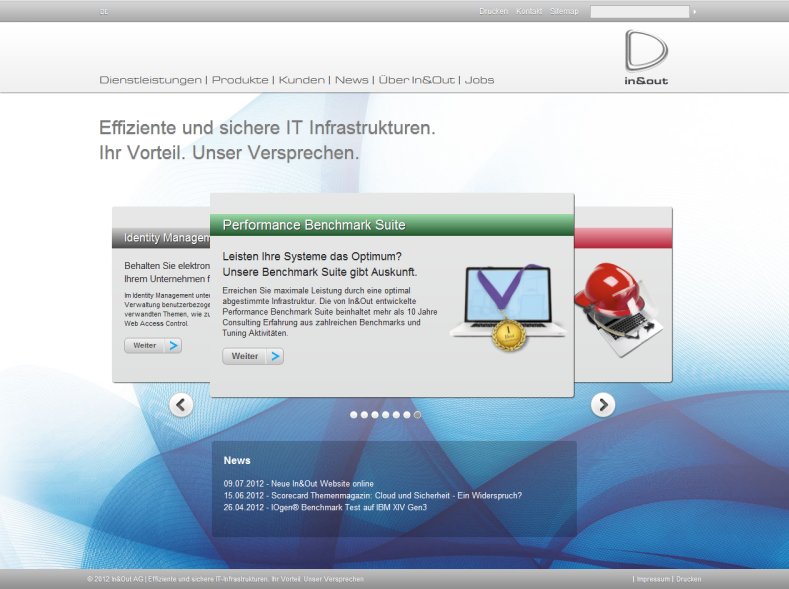
Task: Focus the search input field
Action: coord(639,12)
